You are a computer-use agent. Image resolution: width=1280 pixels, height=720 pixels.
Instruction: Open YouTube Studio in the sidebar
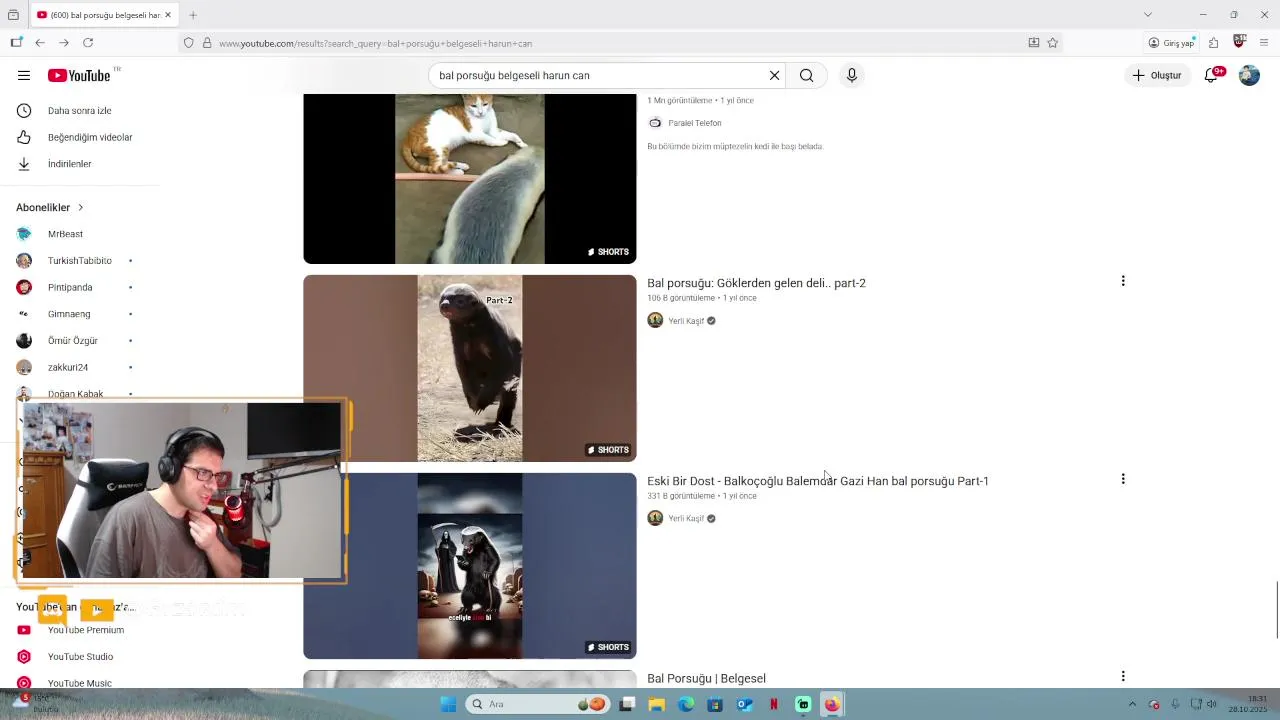[x=80, y=657]
